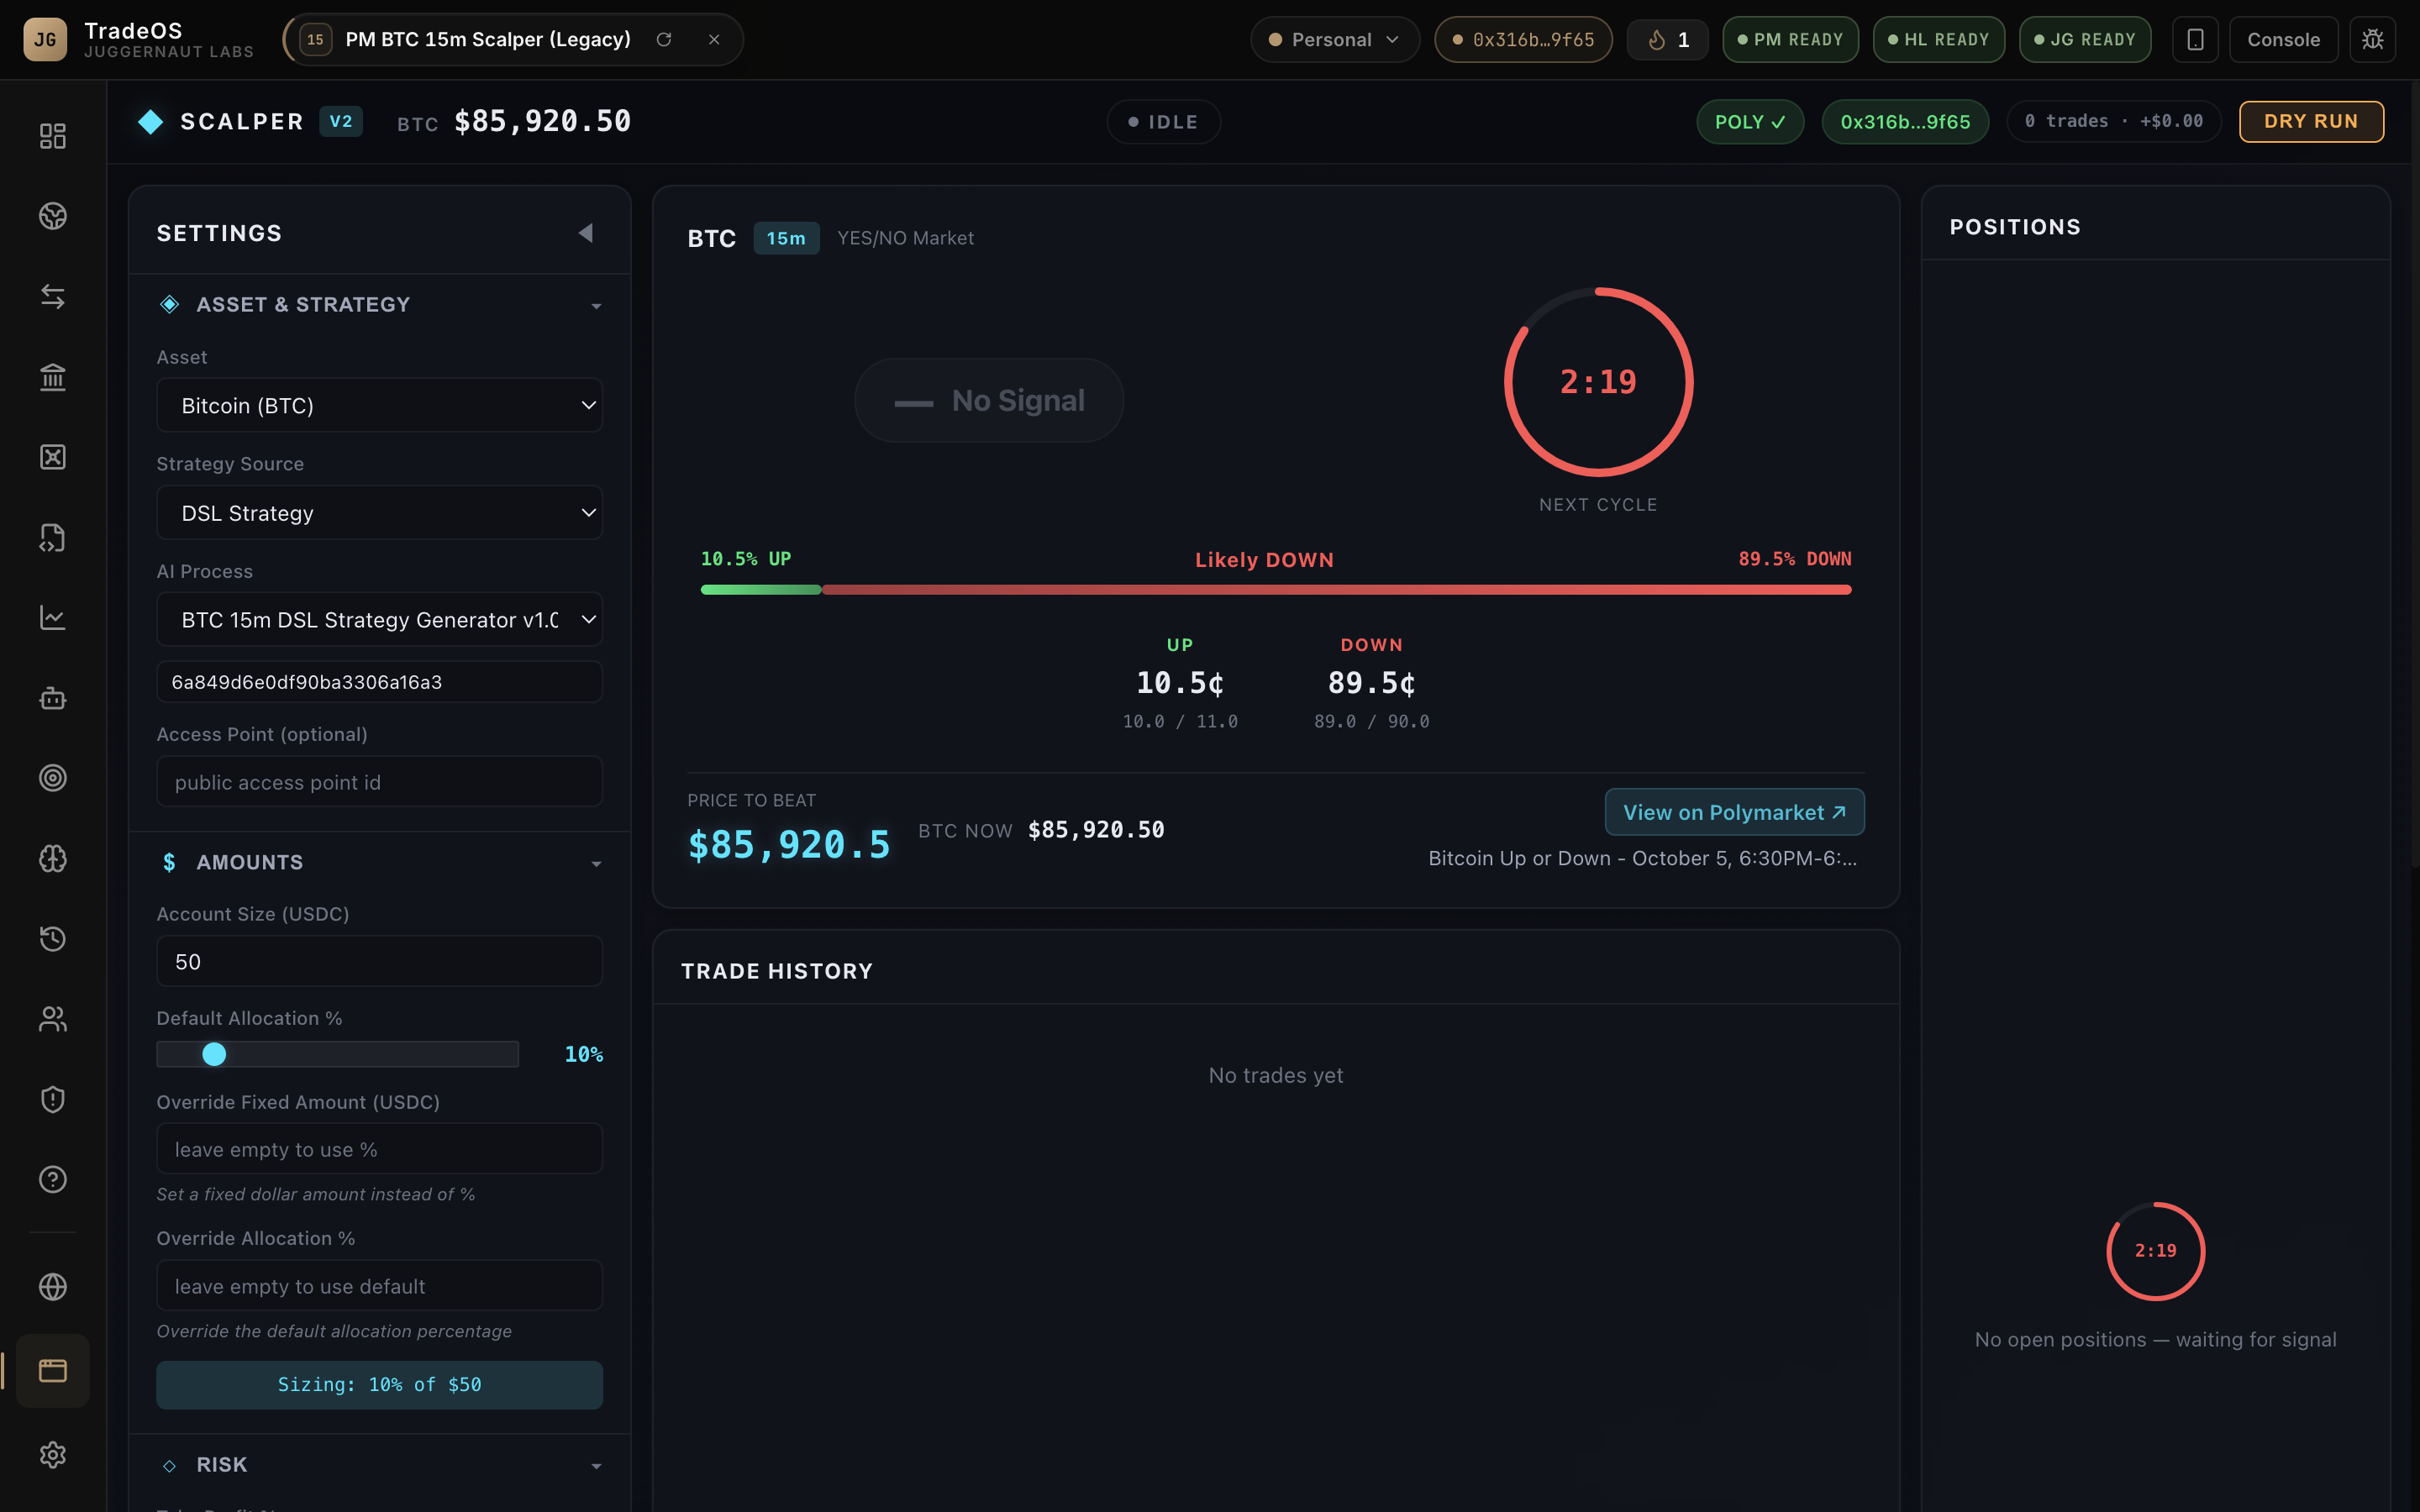This screenshot has width=2420, height=1512.
Task: Click the bug icon in top bar
Action: 2372,40
